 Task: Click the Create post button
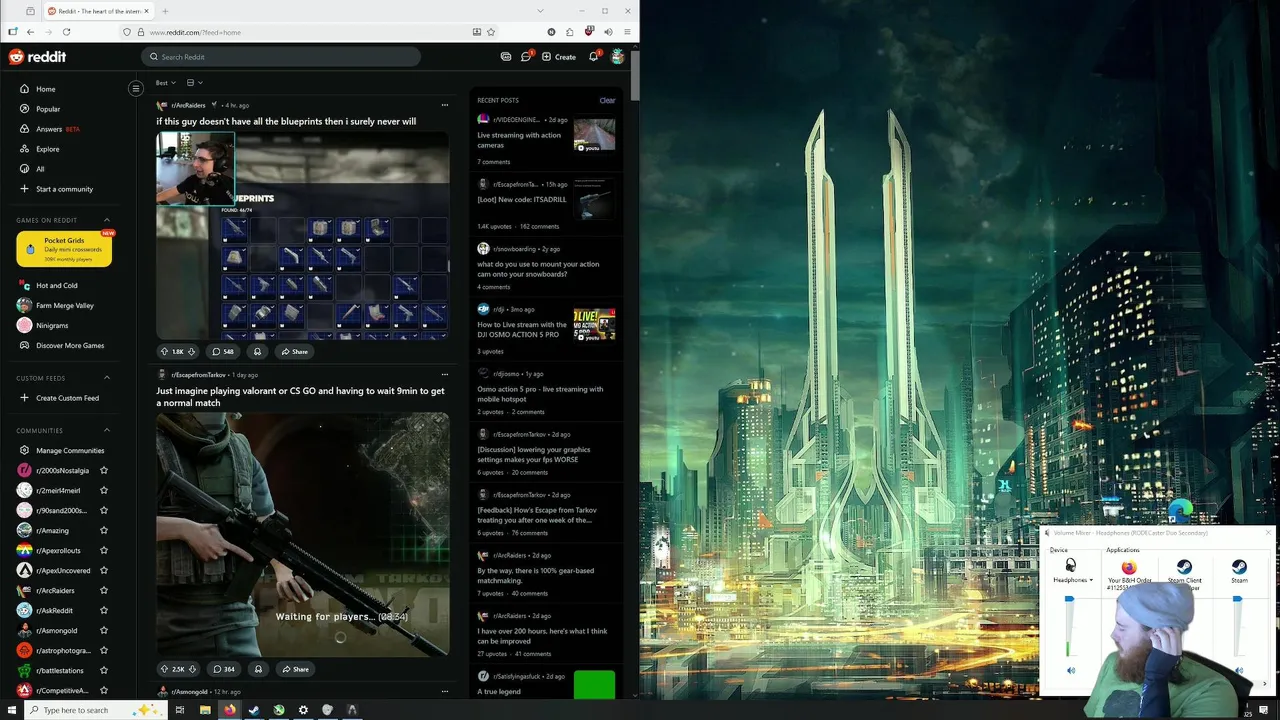[x=559, y=57]
